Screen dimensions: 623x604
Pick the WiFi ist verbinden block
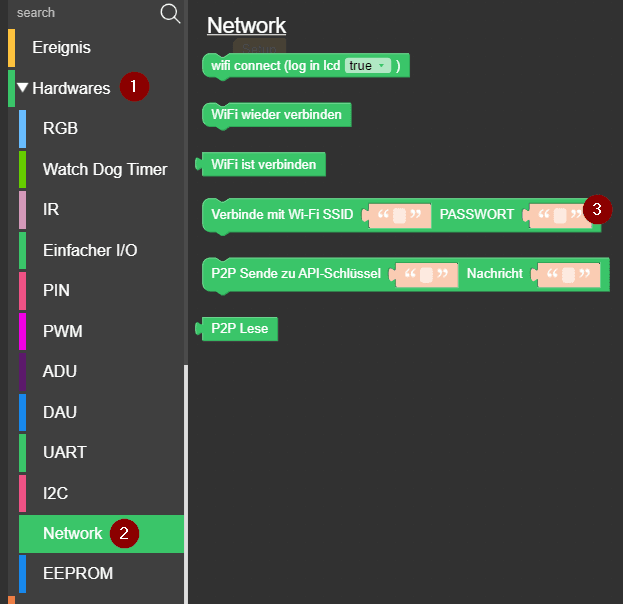[263, 164]
